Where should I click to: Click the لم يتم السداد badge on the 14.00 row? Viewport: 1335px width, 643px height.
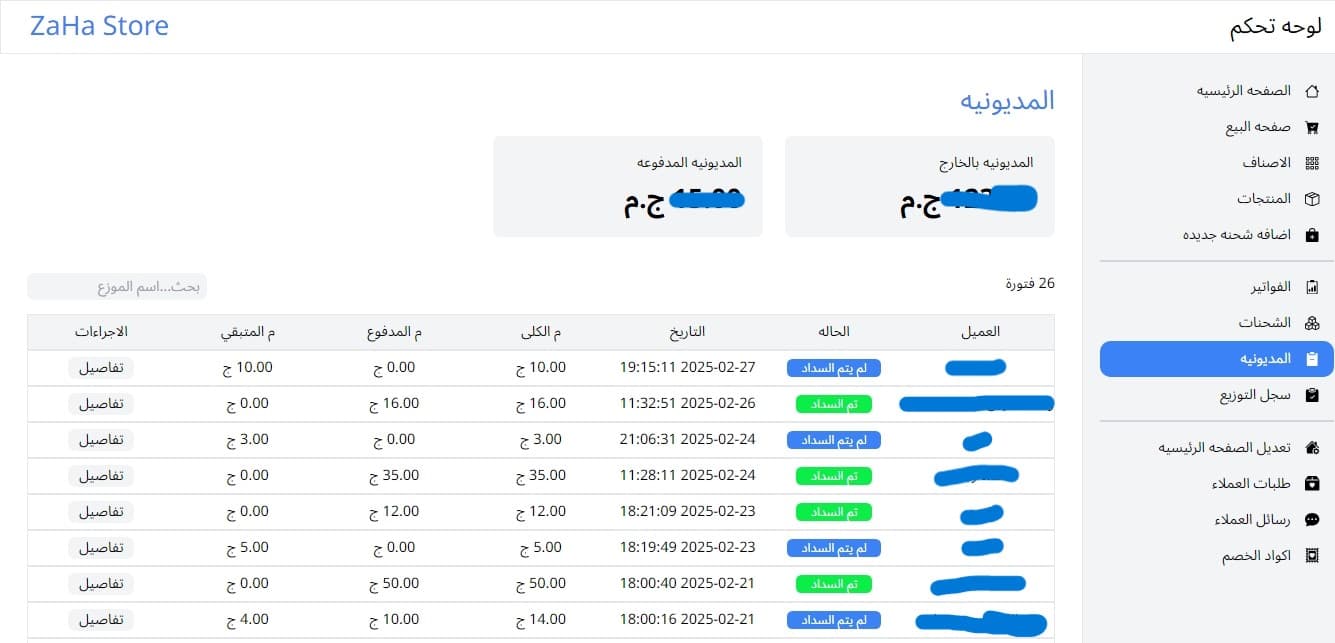pos(833,620)
